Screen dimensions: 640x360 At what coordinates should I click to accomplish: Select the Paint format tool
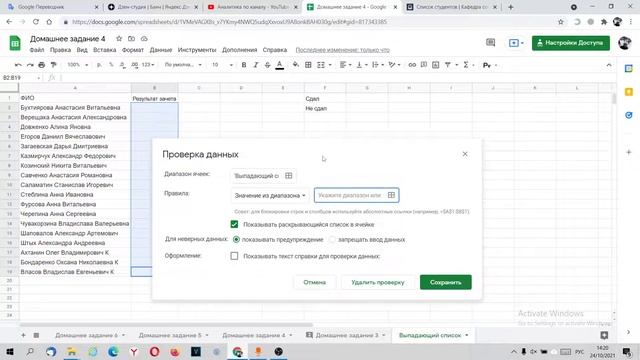click(53, 65)
